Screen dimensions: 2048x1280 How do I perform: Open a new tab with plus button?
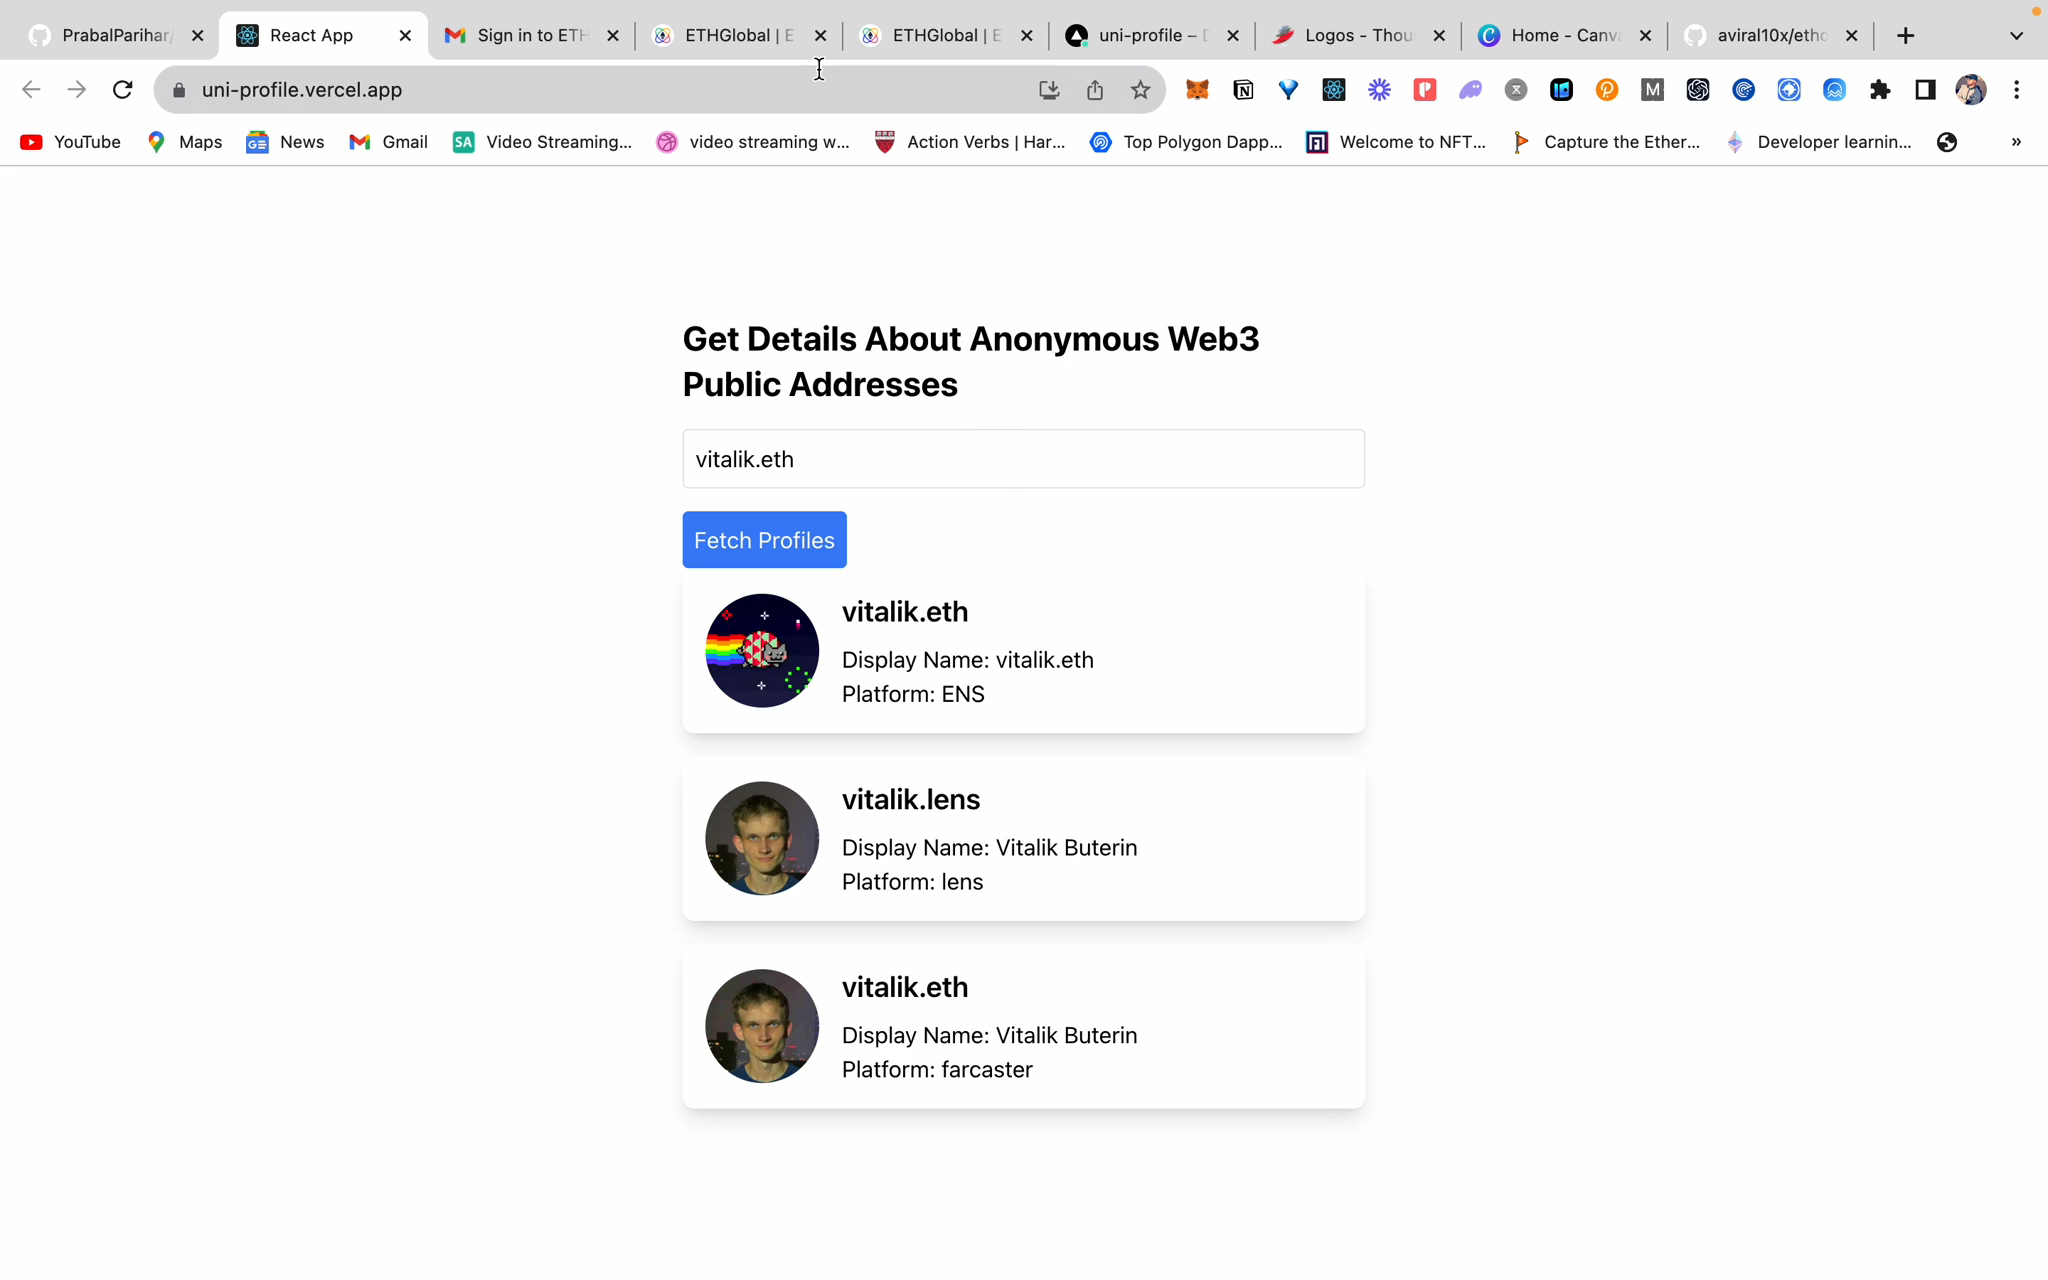coord(1905,36)
